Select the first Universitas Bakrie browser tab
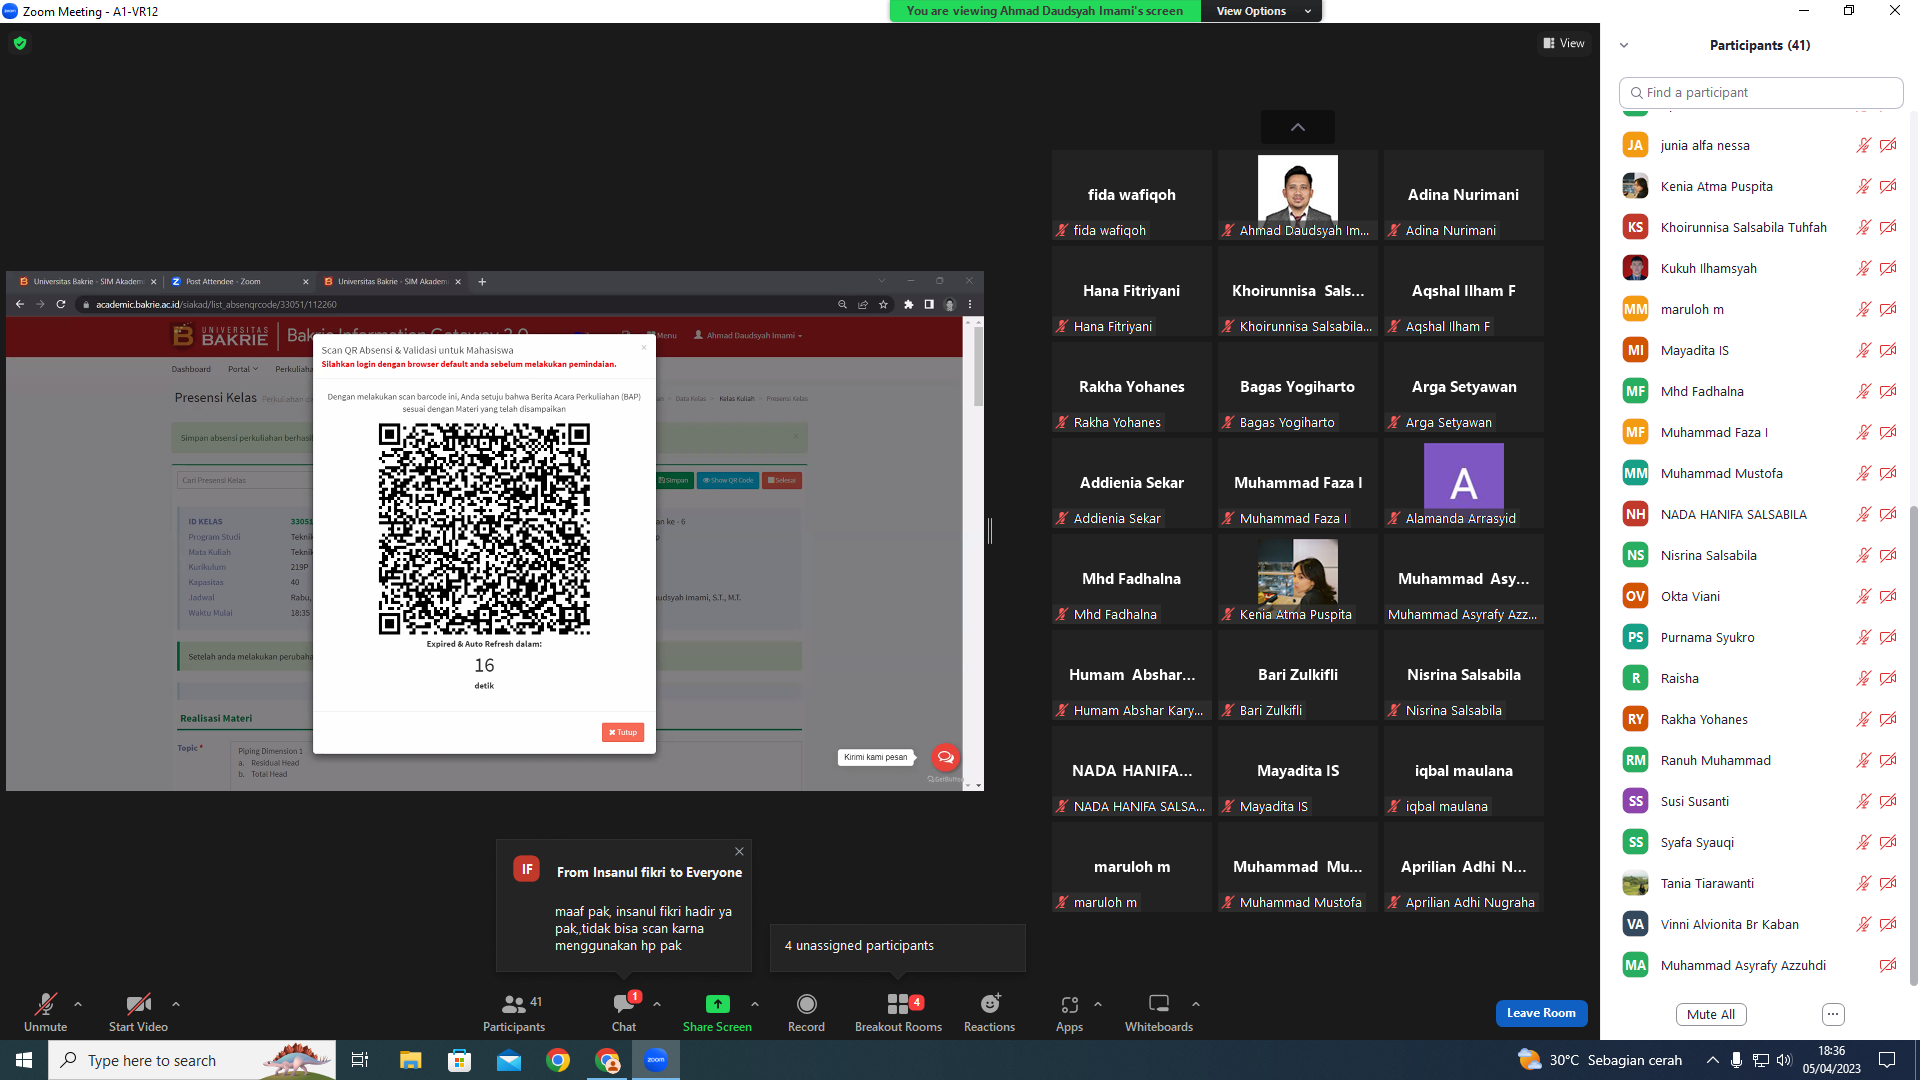This screenshot has height=1080, width=1920. coord(88,282)
